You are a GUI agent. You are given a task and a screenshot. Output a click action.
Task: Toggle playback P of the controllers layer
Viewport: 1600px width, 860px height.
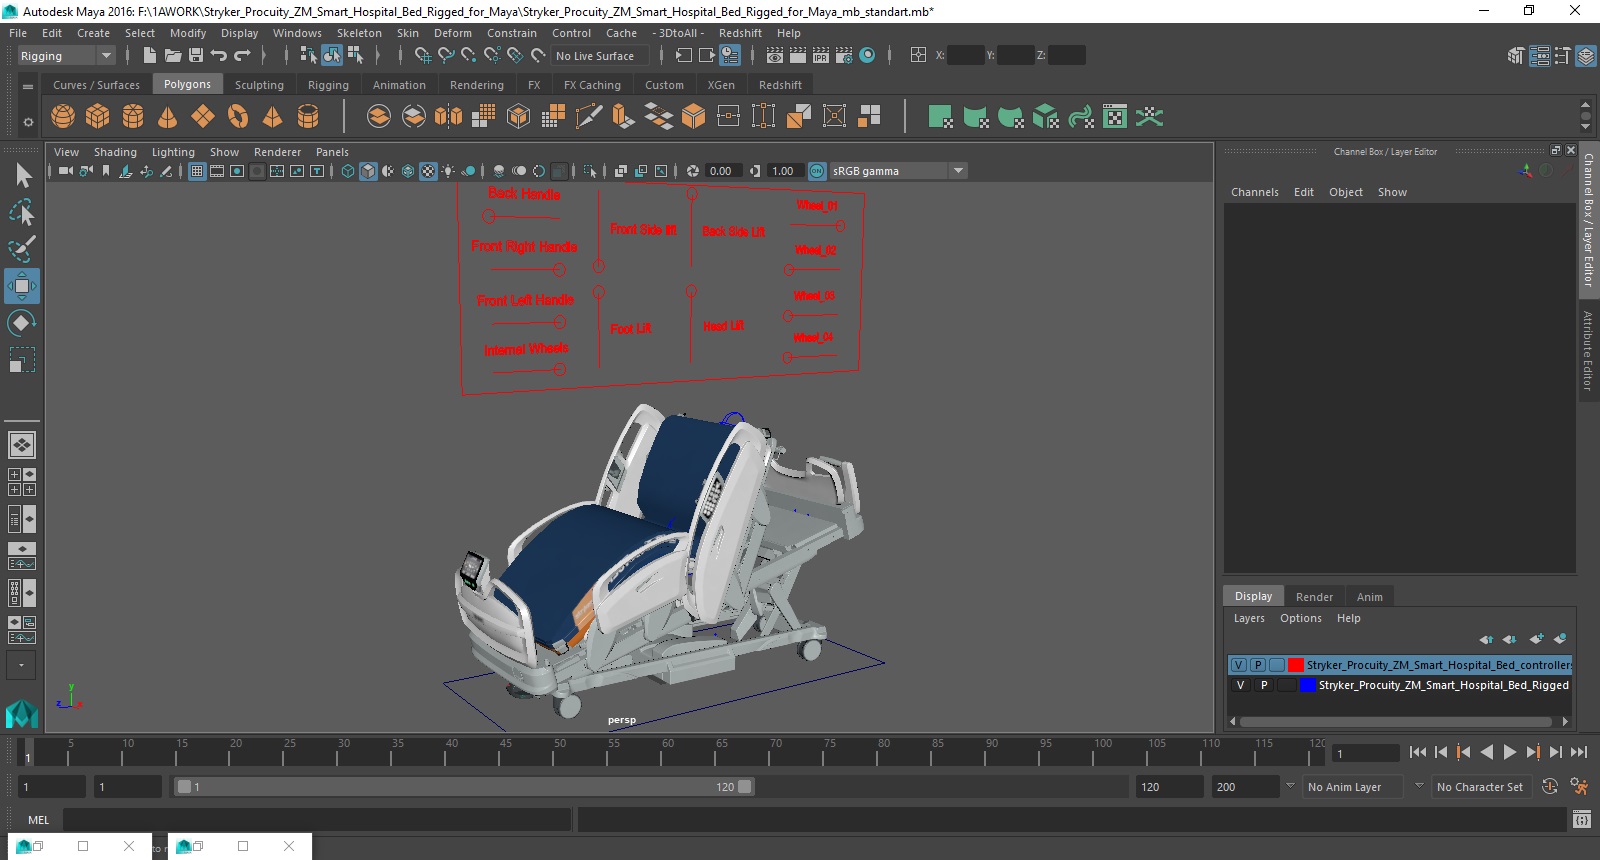tap(1258, 665)
